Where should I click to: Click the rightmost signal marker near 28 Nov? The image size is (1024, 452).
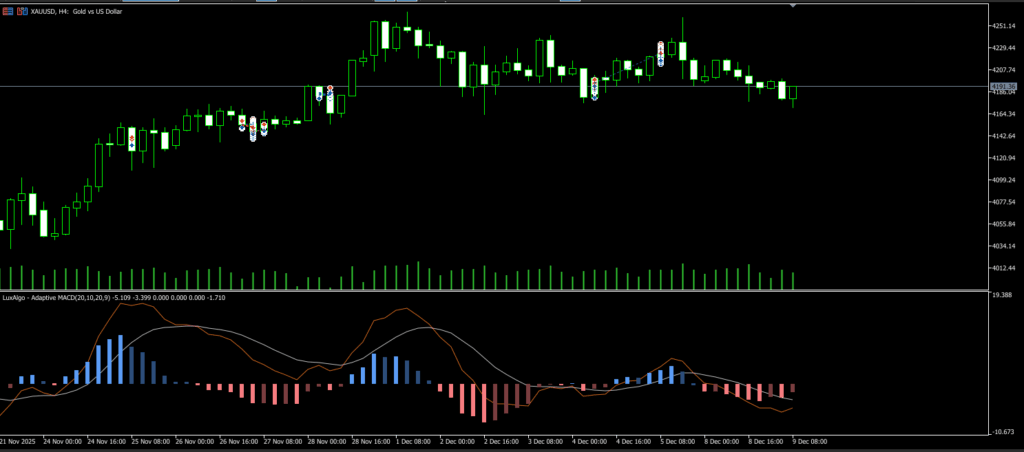click(x=330, y=95)
